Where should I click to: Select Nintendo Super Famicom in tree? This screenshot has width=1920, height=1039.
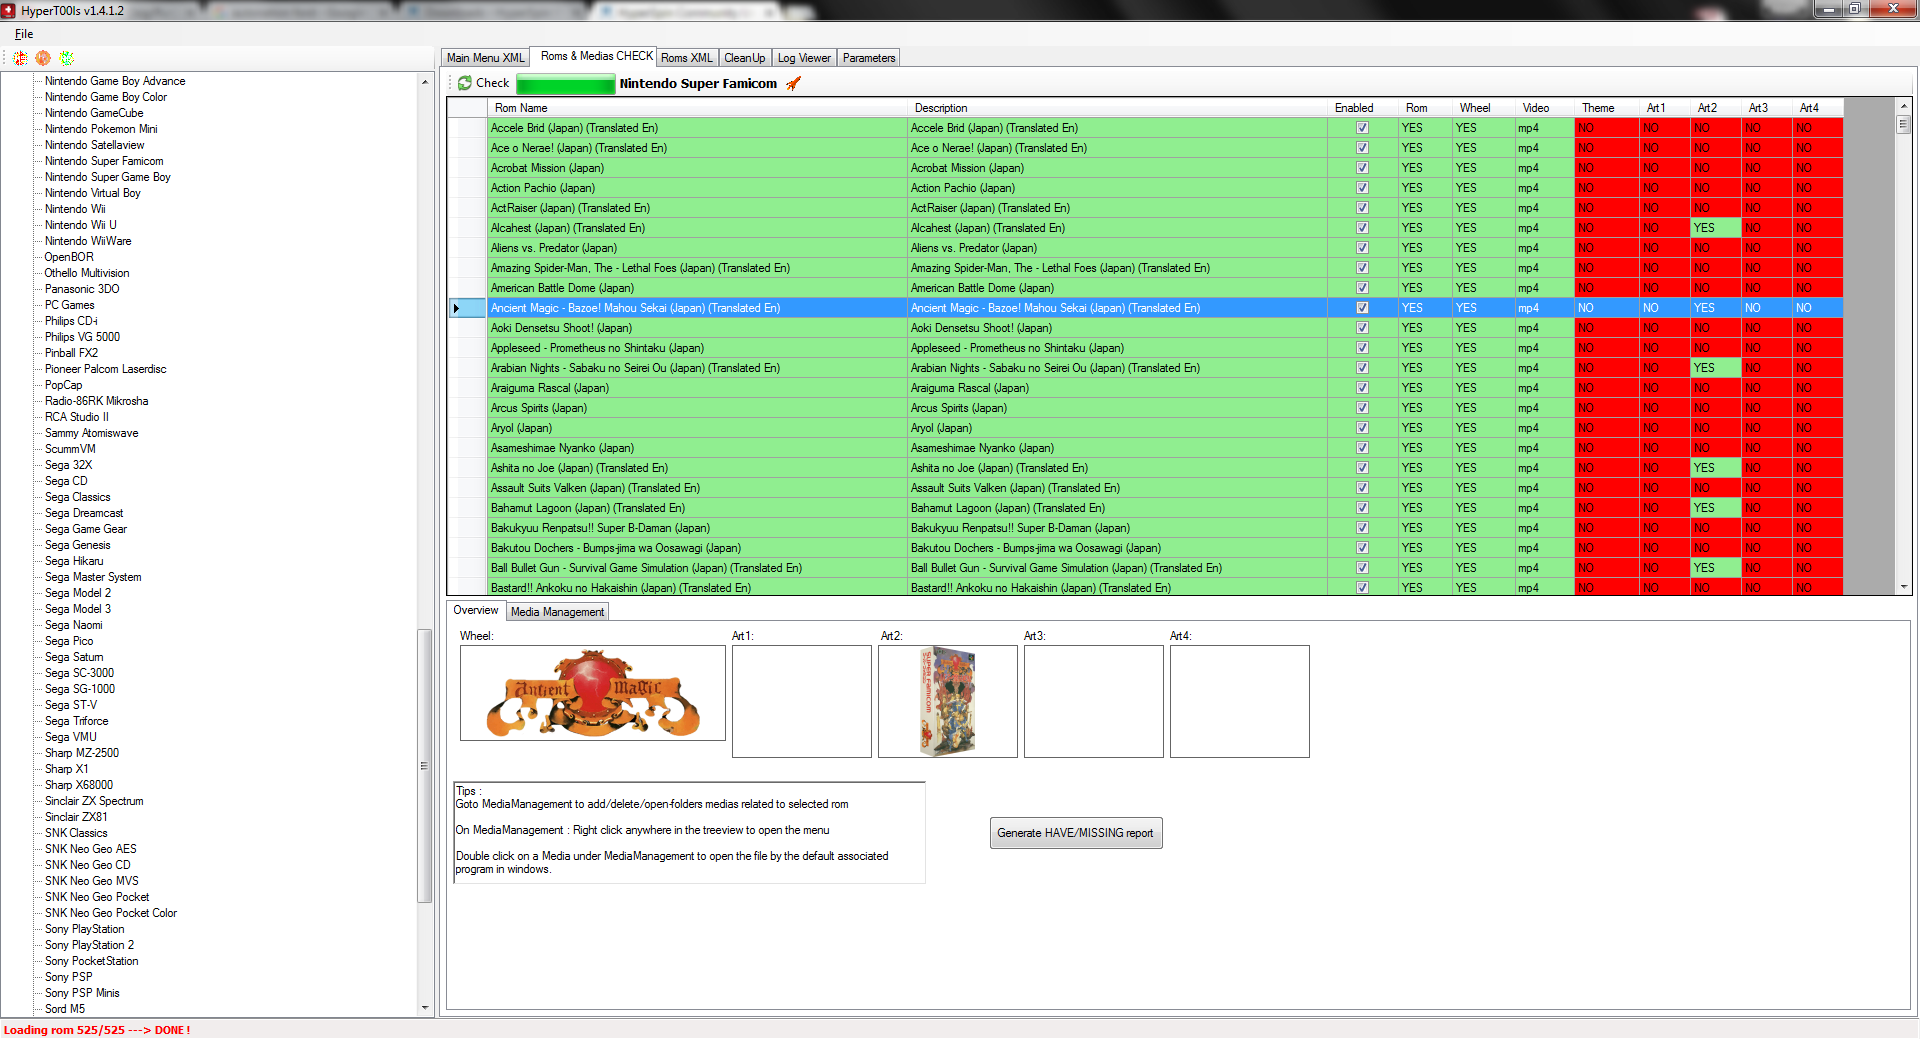click(104, 161)
